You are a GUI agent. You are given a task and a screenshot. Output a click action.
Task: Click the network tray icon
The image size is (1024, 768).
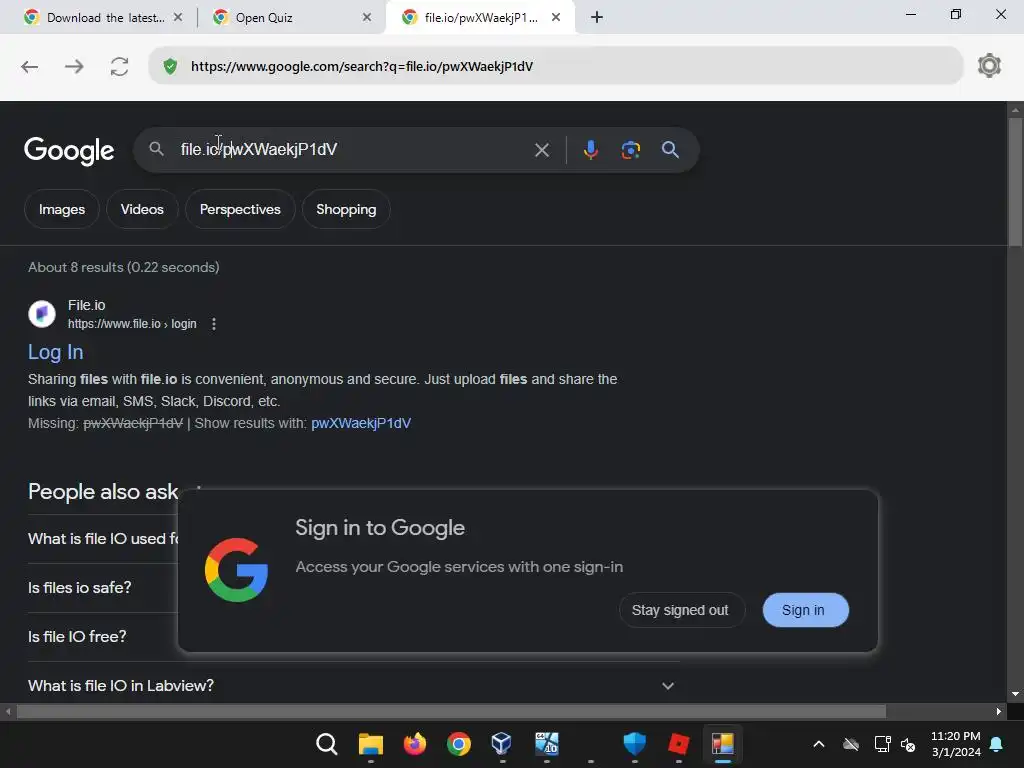(882, 744)
